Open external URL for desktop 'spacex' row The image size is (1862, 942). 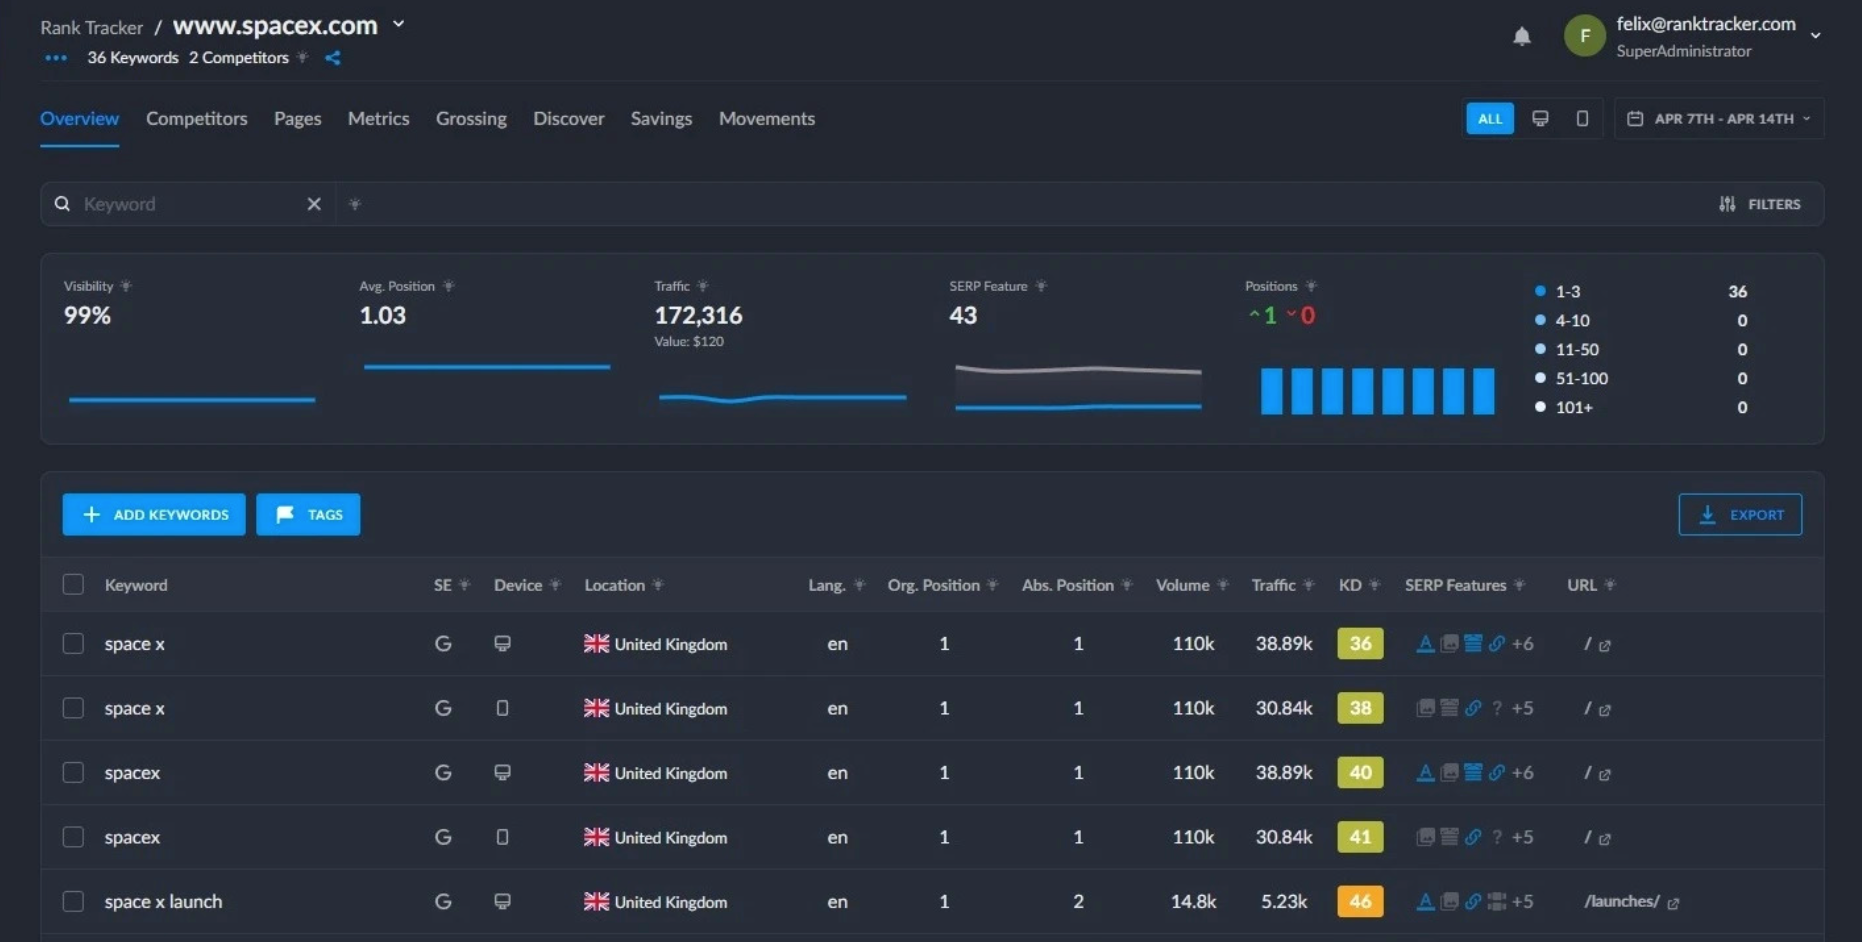pos(1605,775)
